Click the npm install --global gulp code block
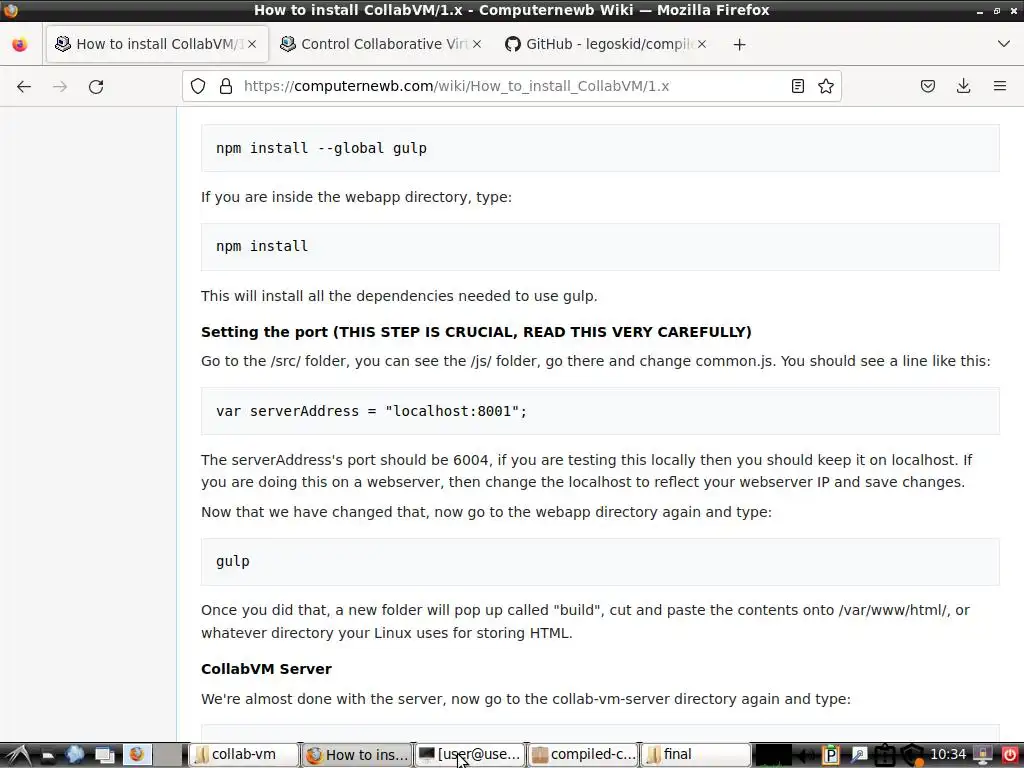 600,148
